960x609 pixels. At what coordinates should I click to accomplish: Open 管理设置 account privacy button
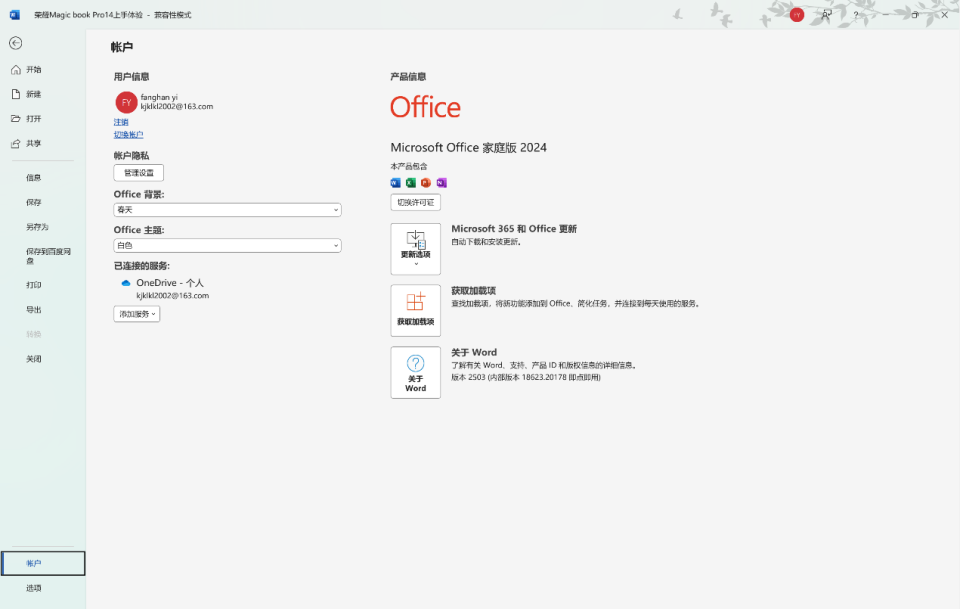[x=138, y=173]
